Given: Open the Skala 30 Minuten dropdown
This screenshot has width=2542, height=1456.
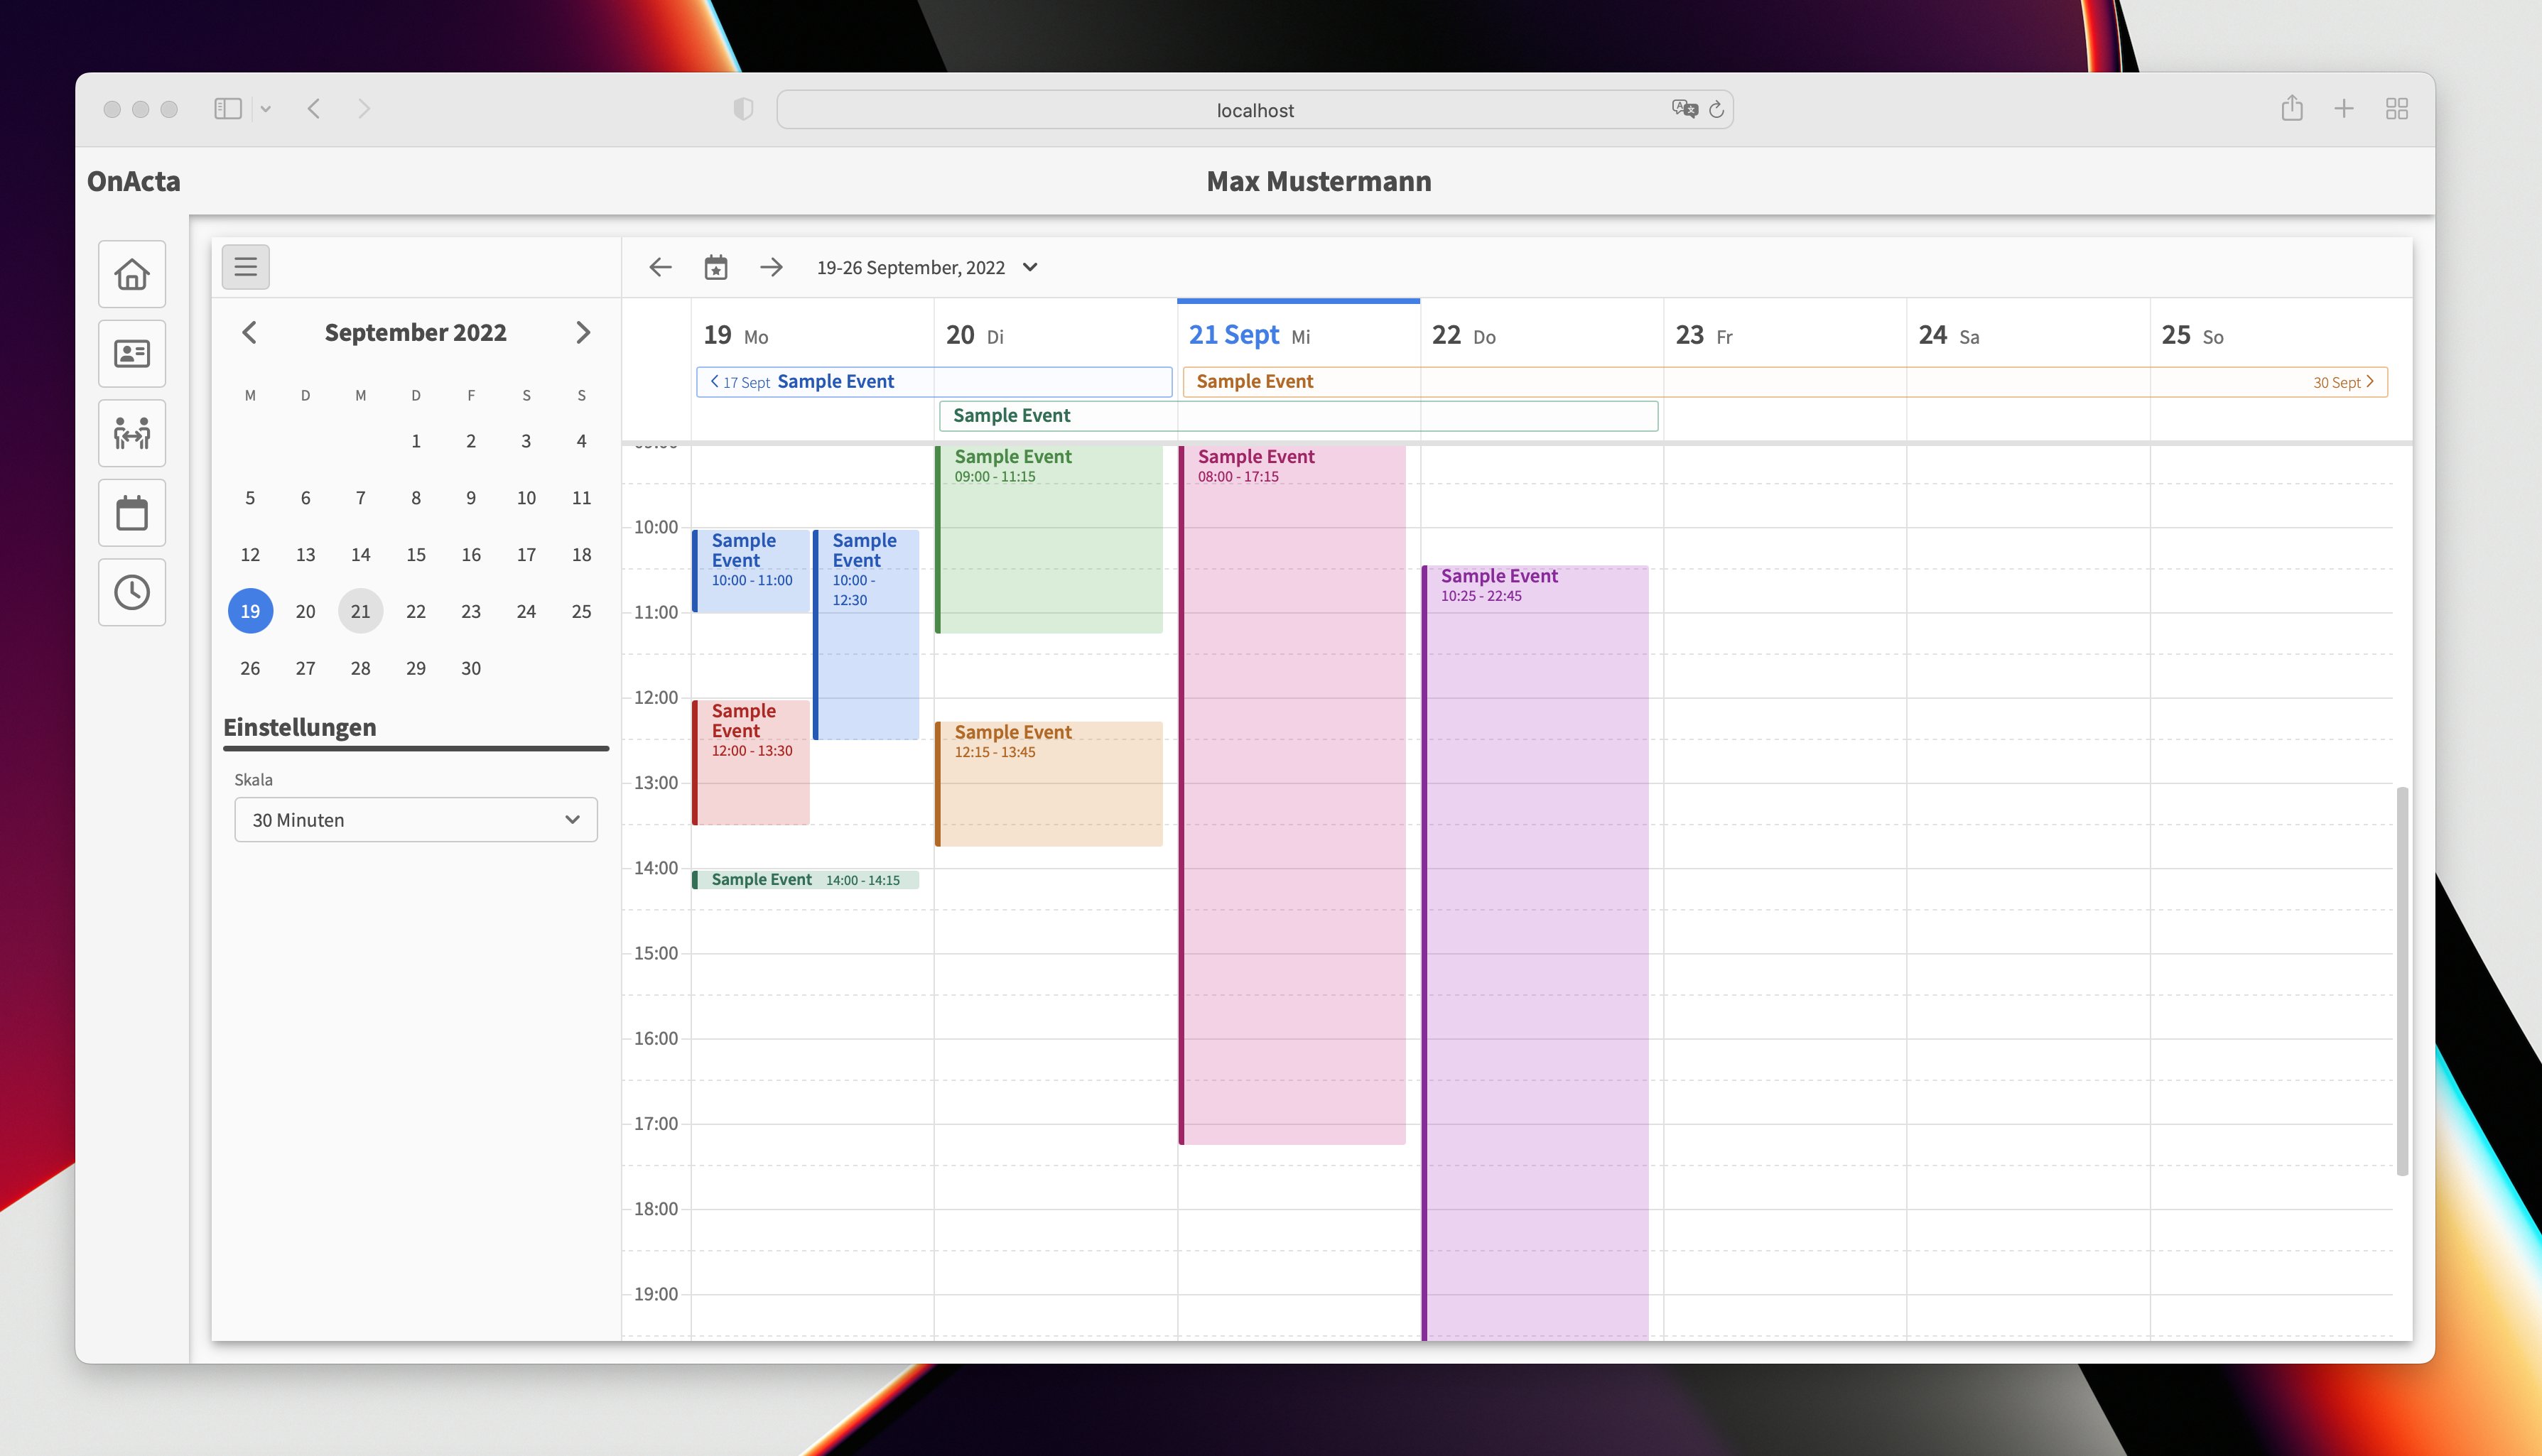Looking at the screenshot, I should (416, 820).
